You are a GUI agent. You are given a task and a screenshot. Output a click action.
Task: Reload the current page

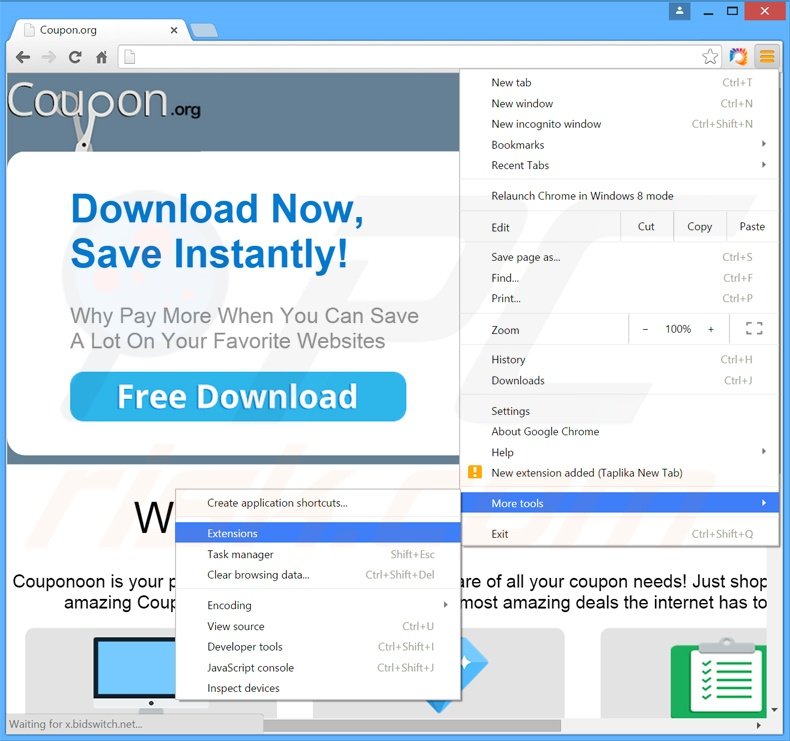pyautogui.click(x=75, y=57)
